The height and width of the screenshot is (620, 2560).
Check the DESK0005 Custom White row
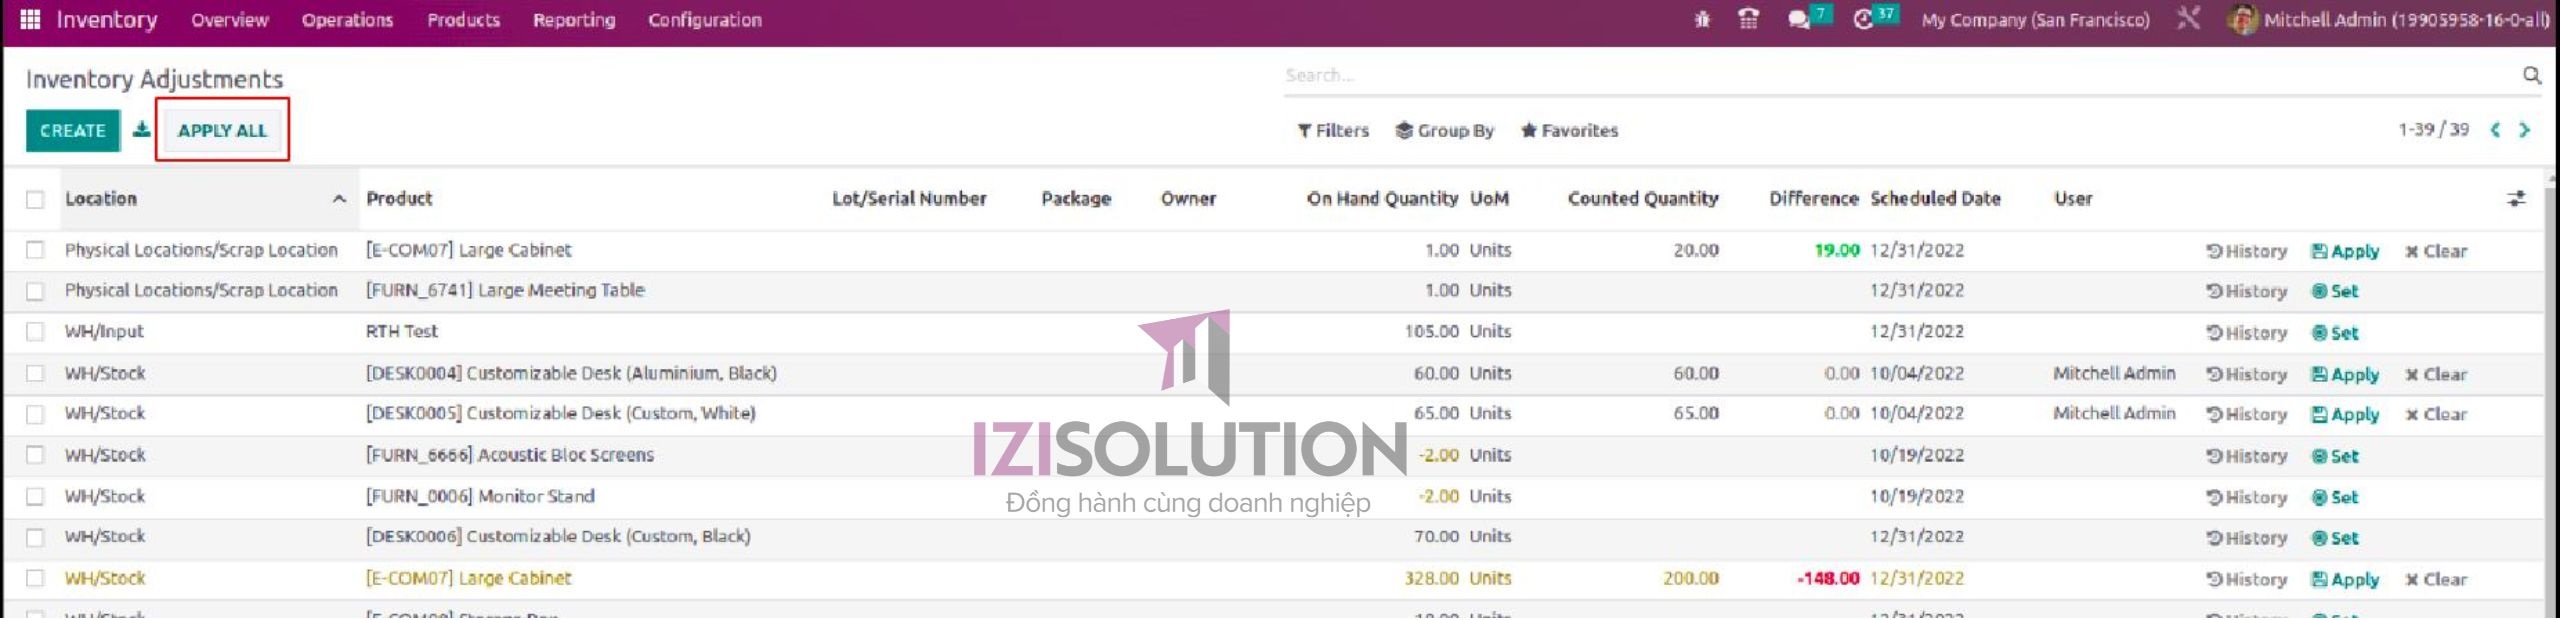click(x=35, y=413)
